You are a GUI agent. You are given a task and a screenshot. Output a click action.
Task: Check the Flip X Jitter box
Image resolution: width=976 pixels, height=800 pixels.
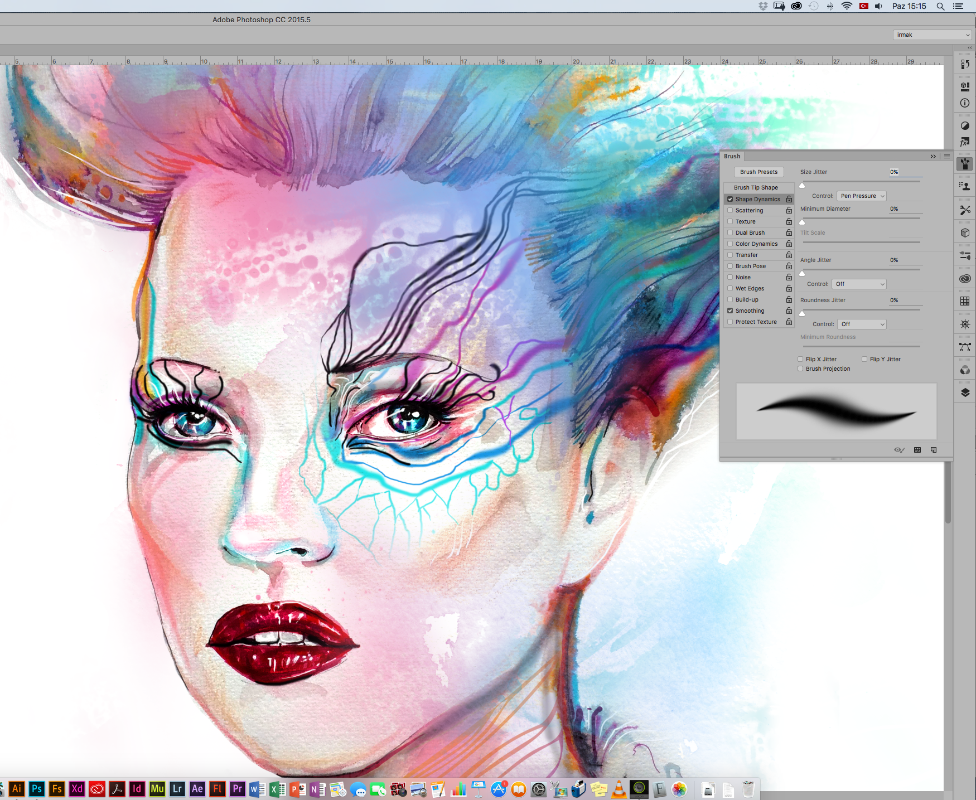[800, 359]
